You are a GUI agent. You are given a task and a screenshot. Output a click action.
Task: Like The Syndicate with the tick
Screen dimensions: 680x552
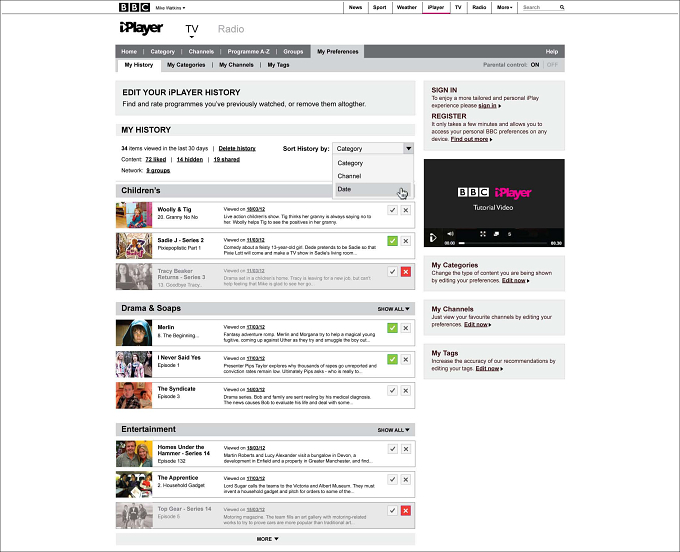tap(392, 390)
